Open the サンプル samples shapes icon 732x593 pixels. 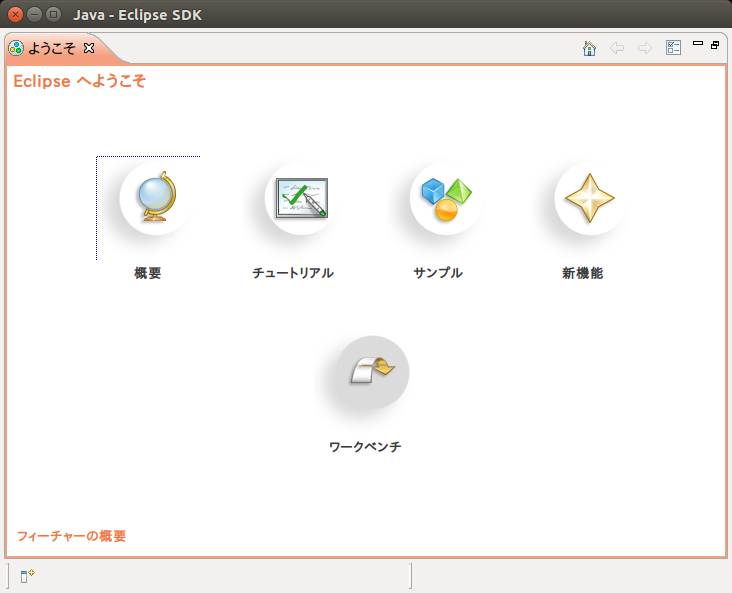click(446, 198)
